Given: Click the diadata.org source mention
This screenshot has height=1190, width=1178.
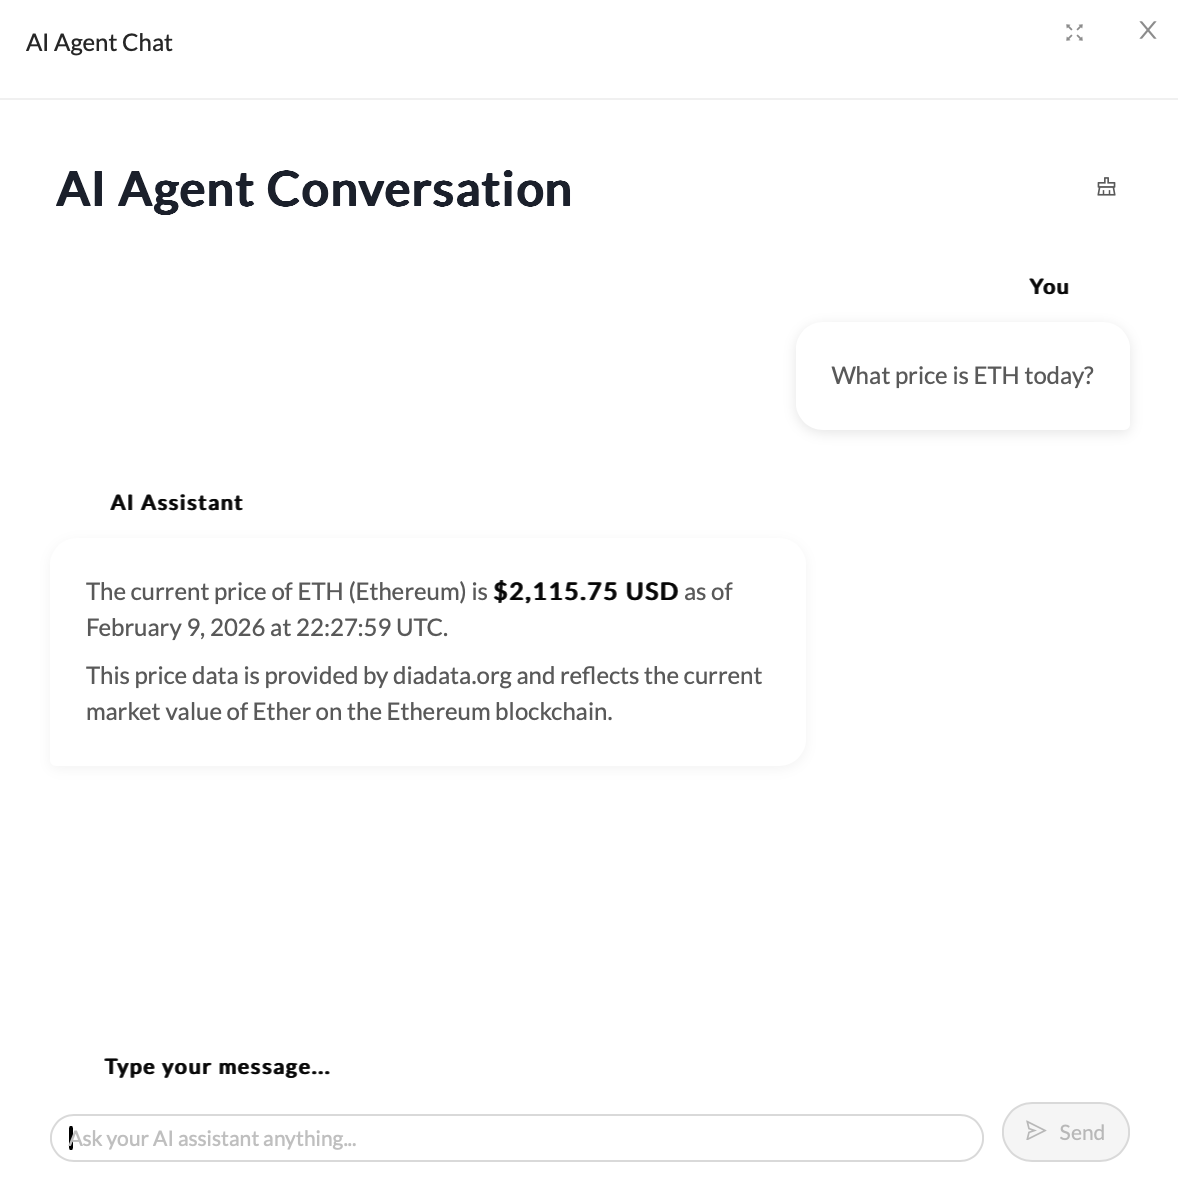Looking at the screenshot, I should (452, 676).
